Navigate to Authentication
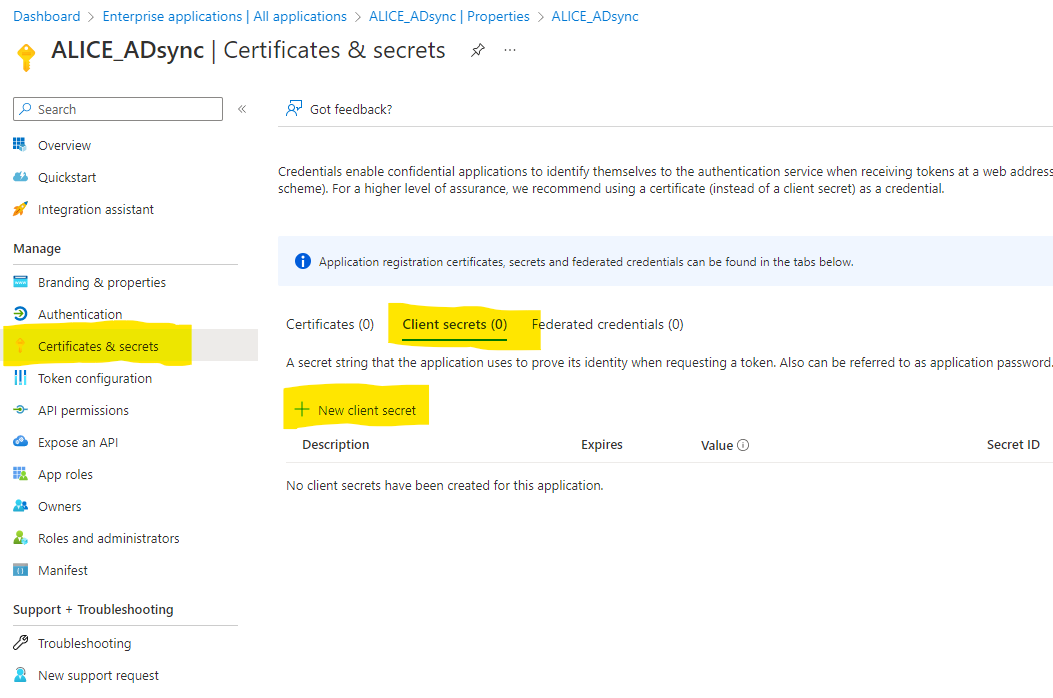The height and width of the screenshot is (698, 1053). coord(80,314)
